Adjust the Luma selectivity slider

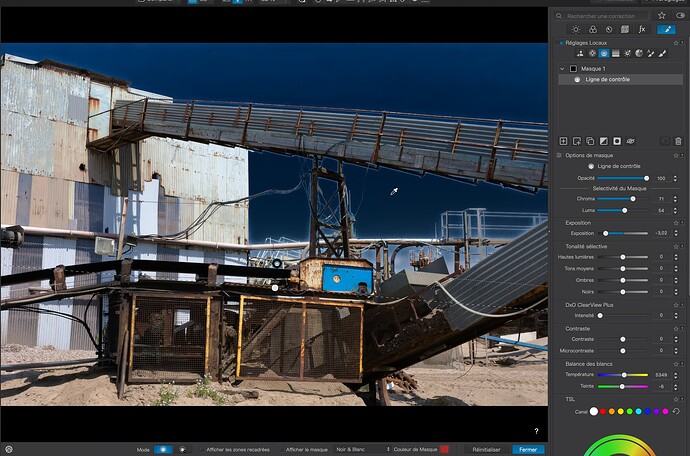(x=622, y=210)
